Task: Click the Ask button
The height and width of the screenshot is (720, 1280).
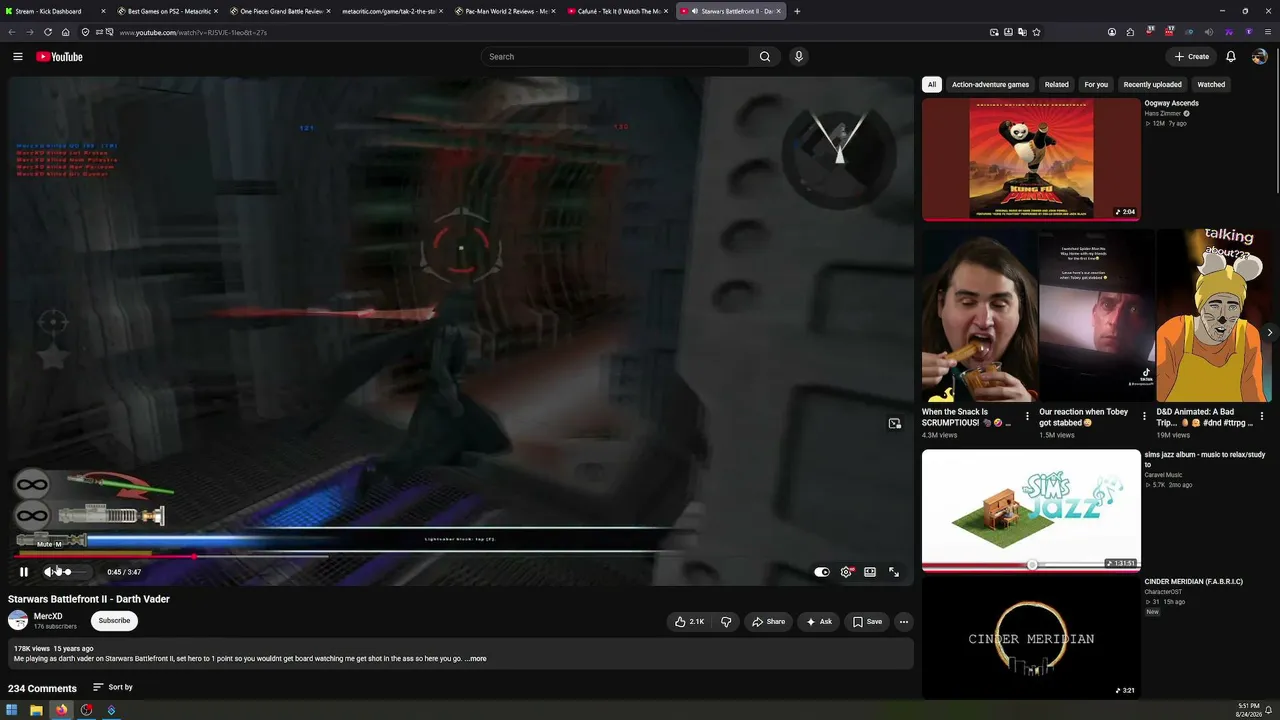Action: click(x=819, y=622)
